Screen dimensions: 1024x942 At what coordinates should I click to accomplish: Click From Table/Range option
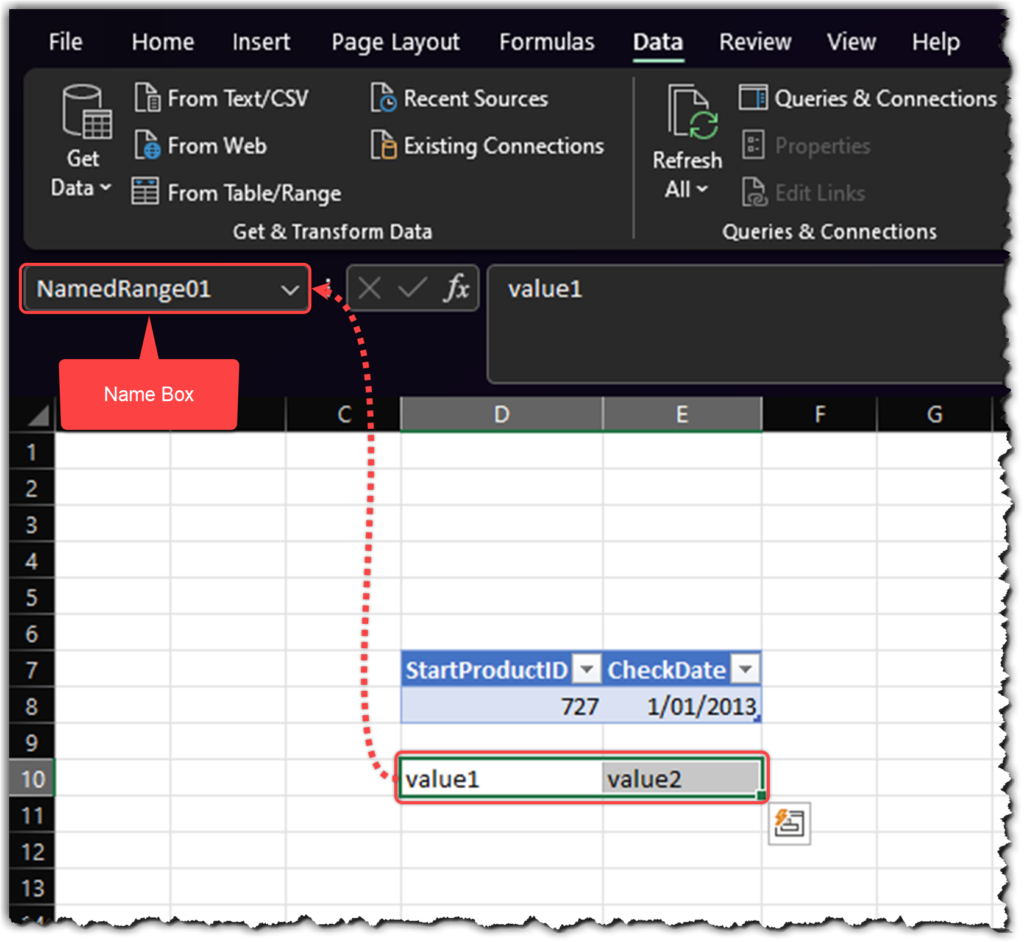pos(236,193)
